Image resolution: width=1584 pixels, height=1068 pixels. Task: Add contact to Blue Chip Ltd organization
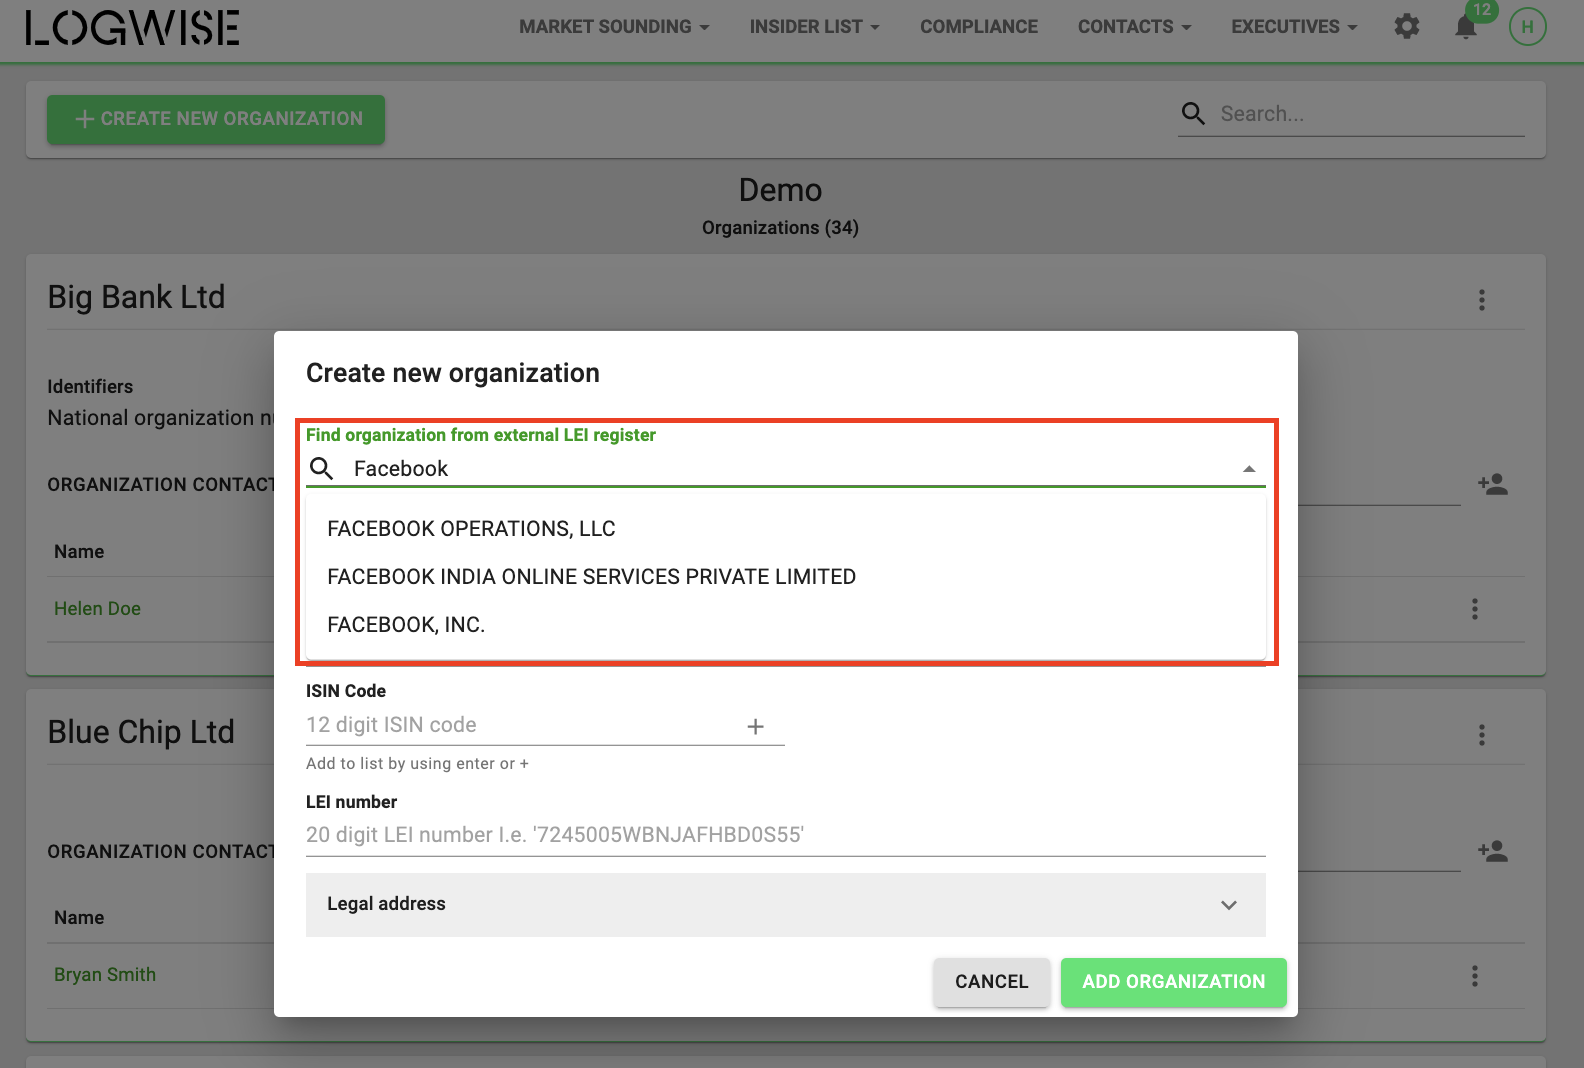point(1493,851)
